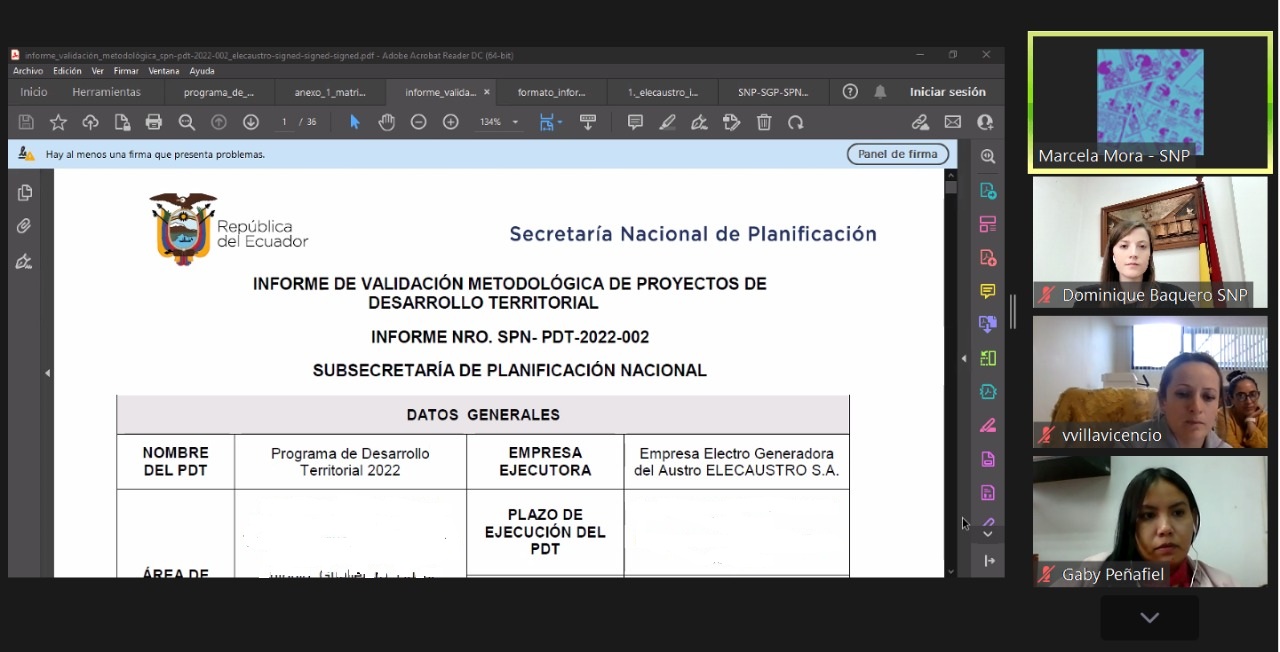The width and height of the screenshot is (1280, 652).
Task: Bookmark file with the star icon
Action: [x=58, y=122]
